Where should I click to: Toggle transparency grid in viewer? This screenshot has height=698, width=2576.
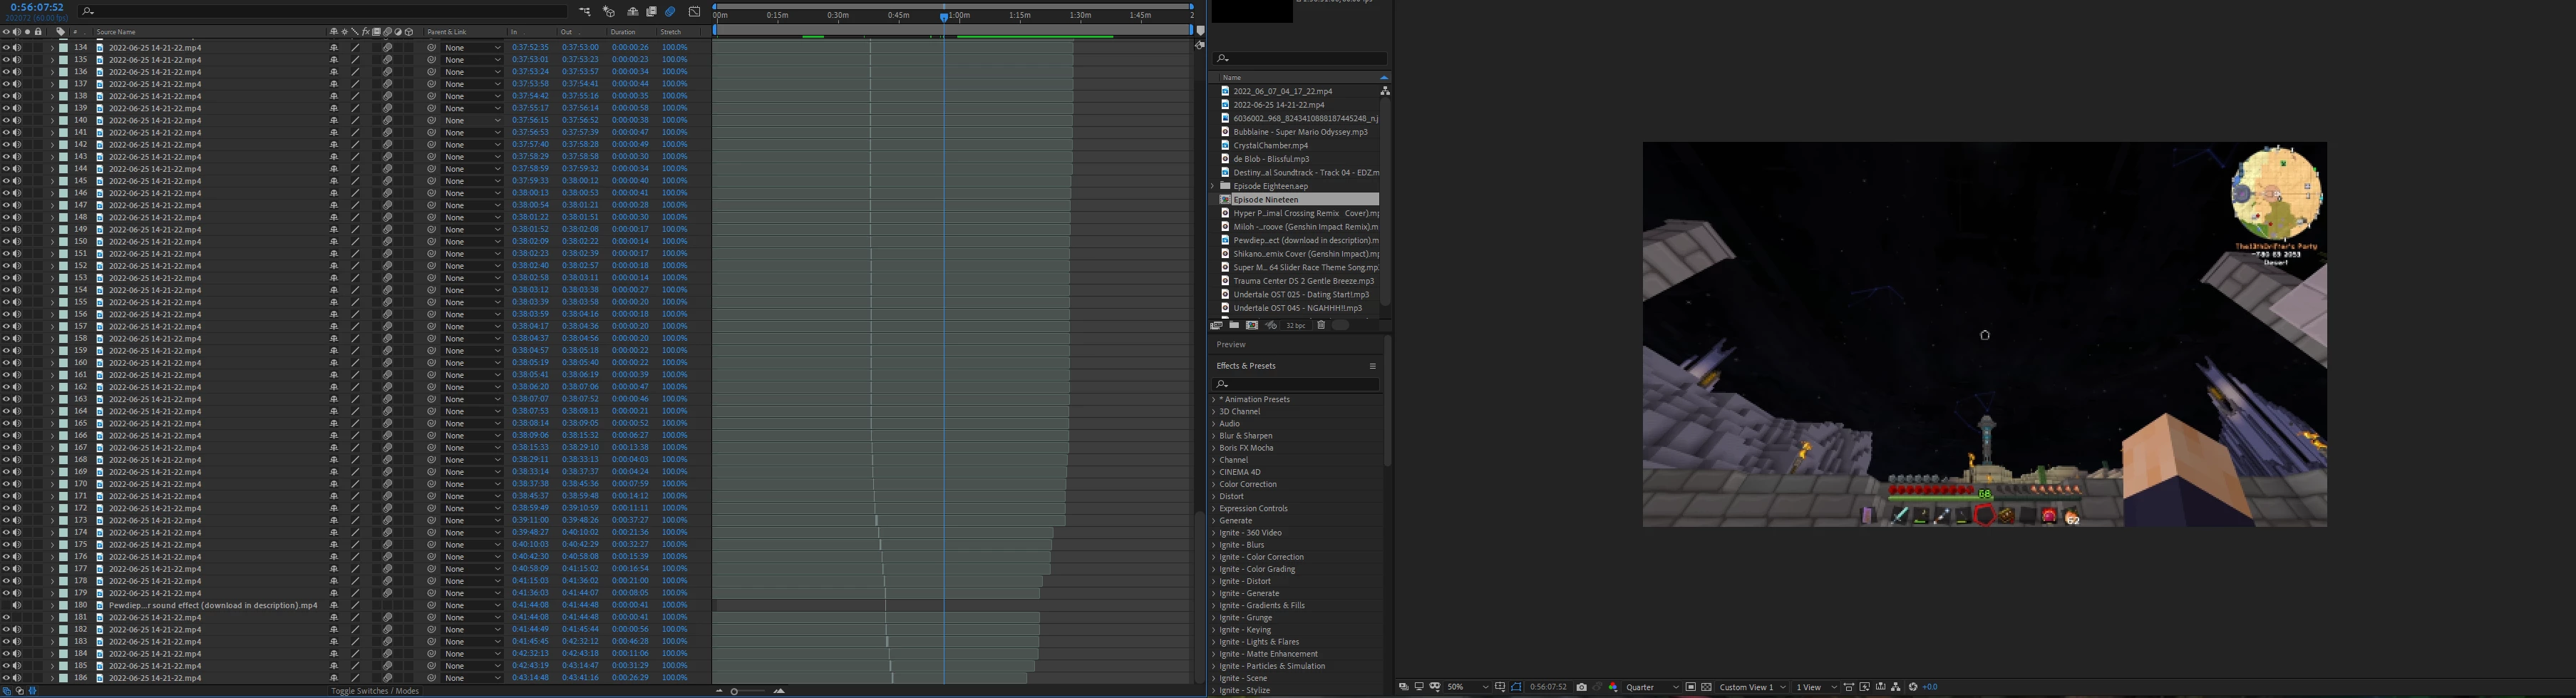(1707, 687)
